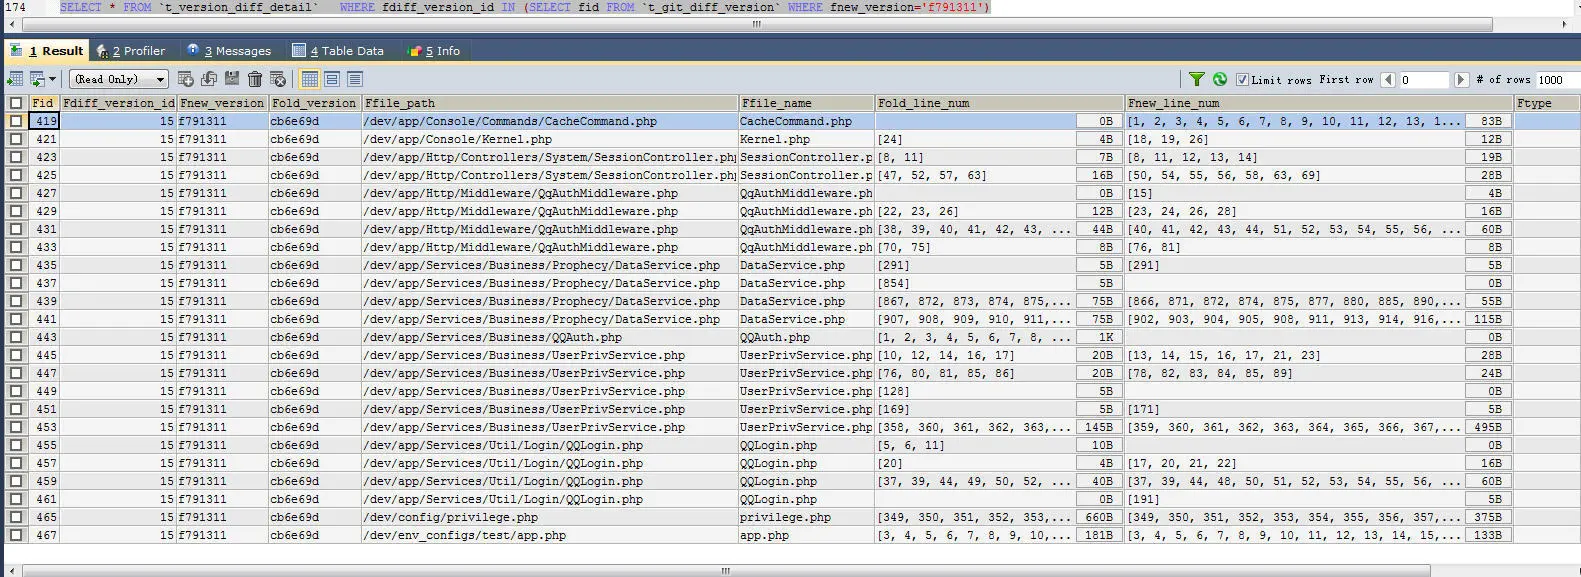Check the row checkbox for Fid 419

(x=16, y=121)
